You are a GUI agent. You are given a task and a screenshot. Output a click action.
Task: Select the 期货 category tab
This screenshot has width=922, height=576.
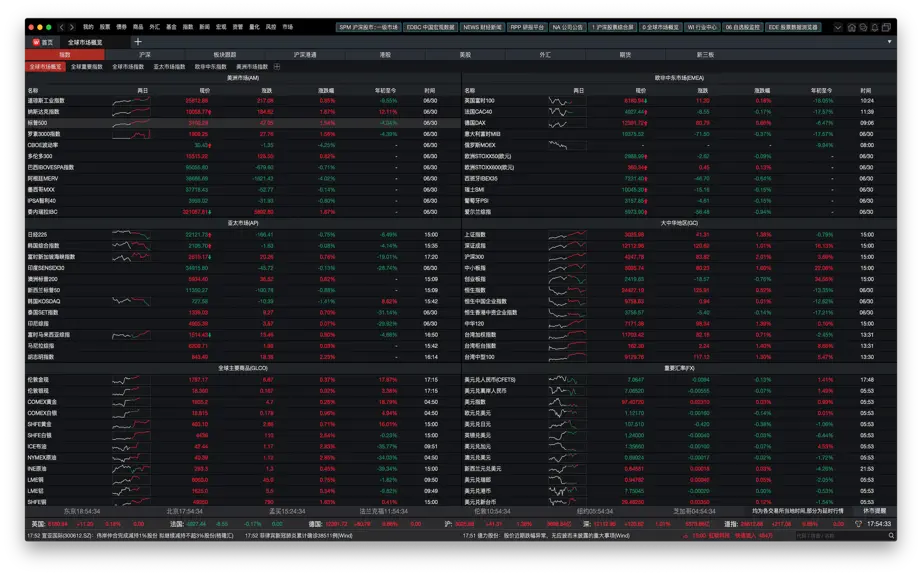pyautogui.click(x=625, y=55)
